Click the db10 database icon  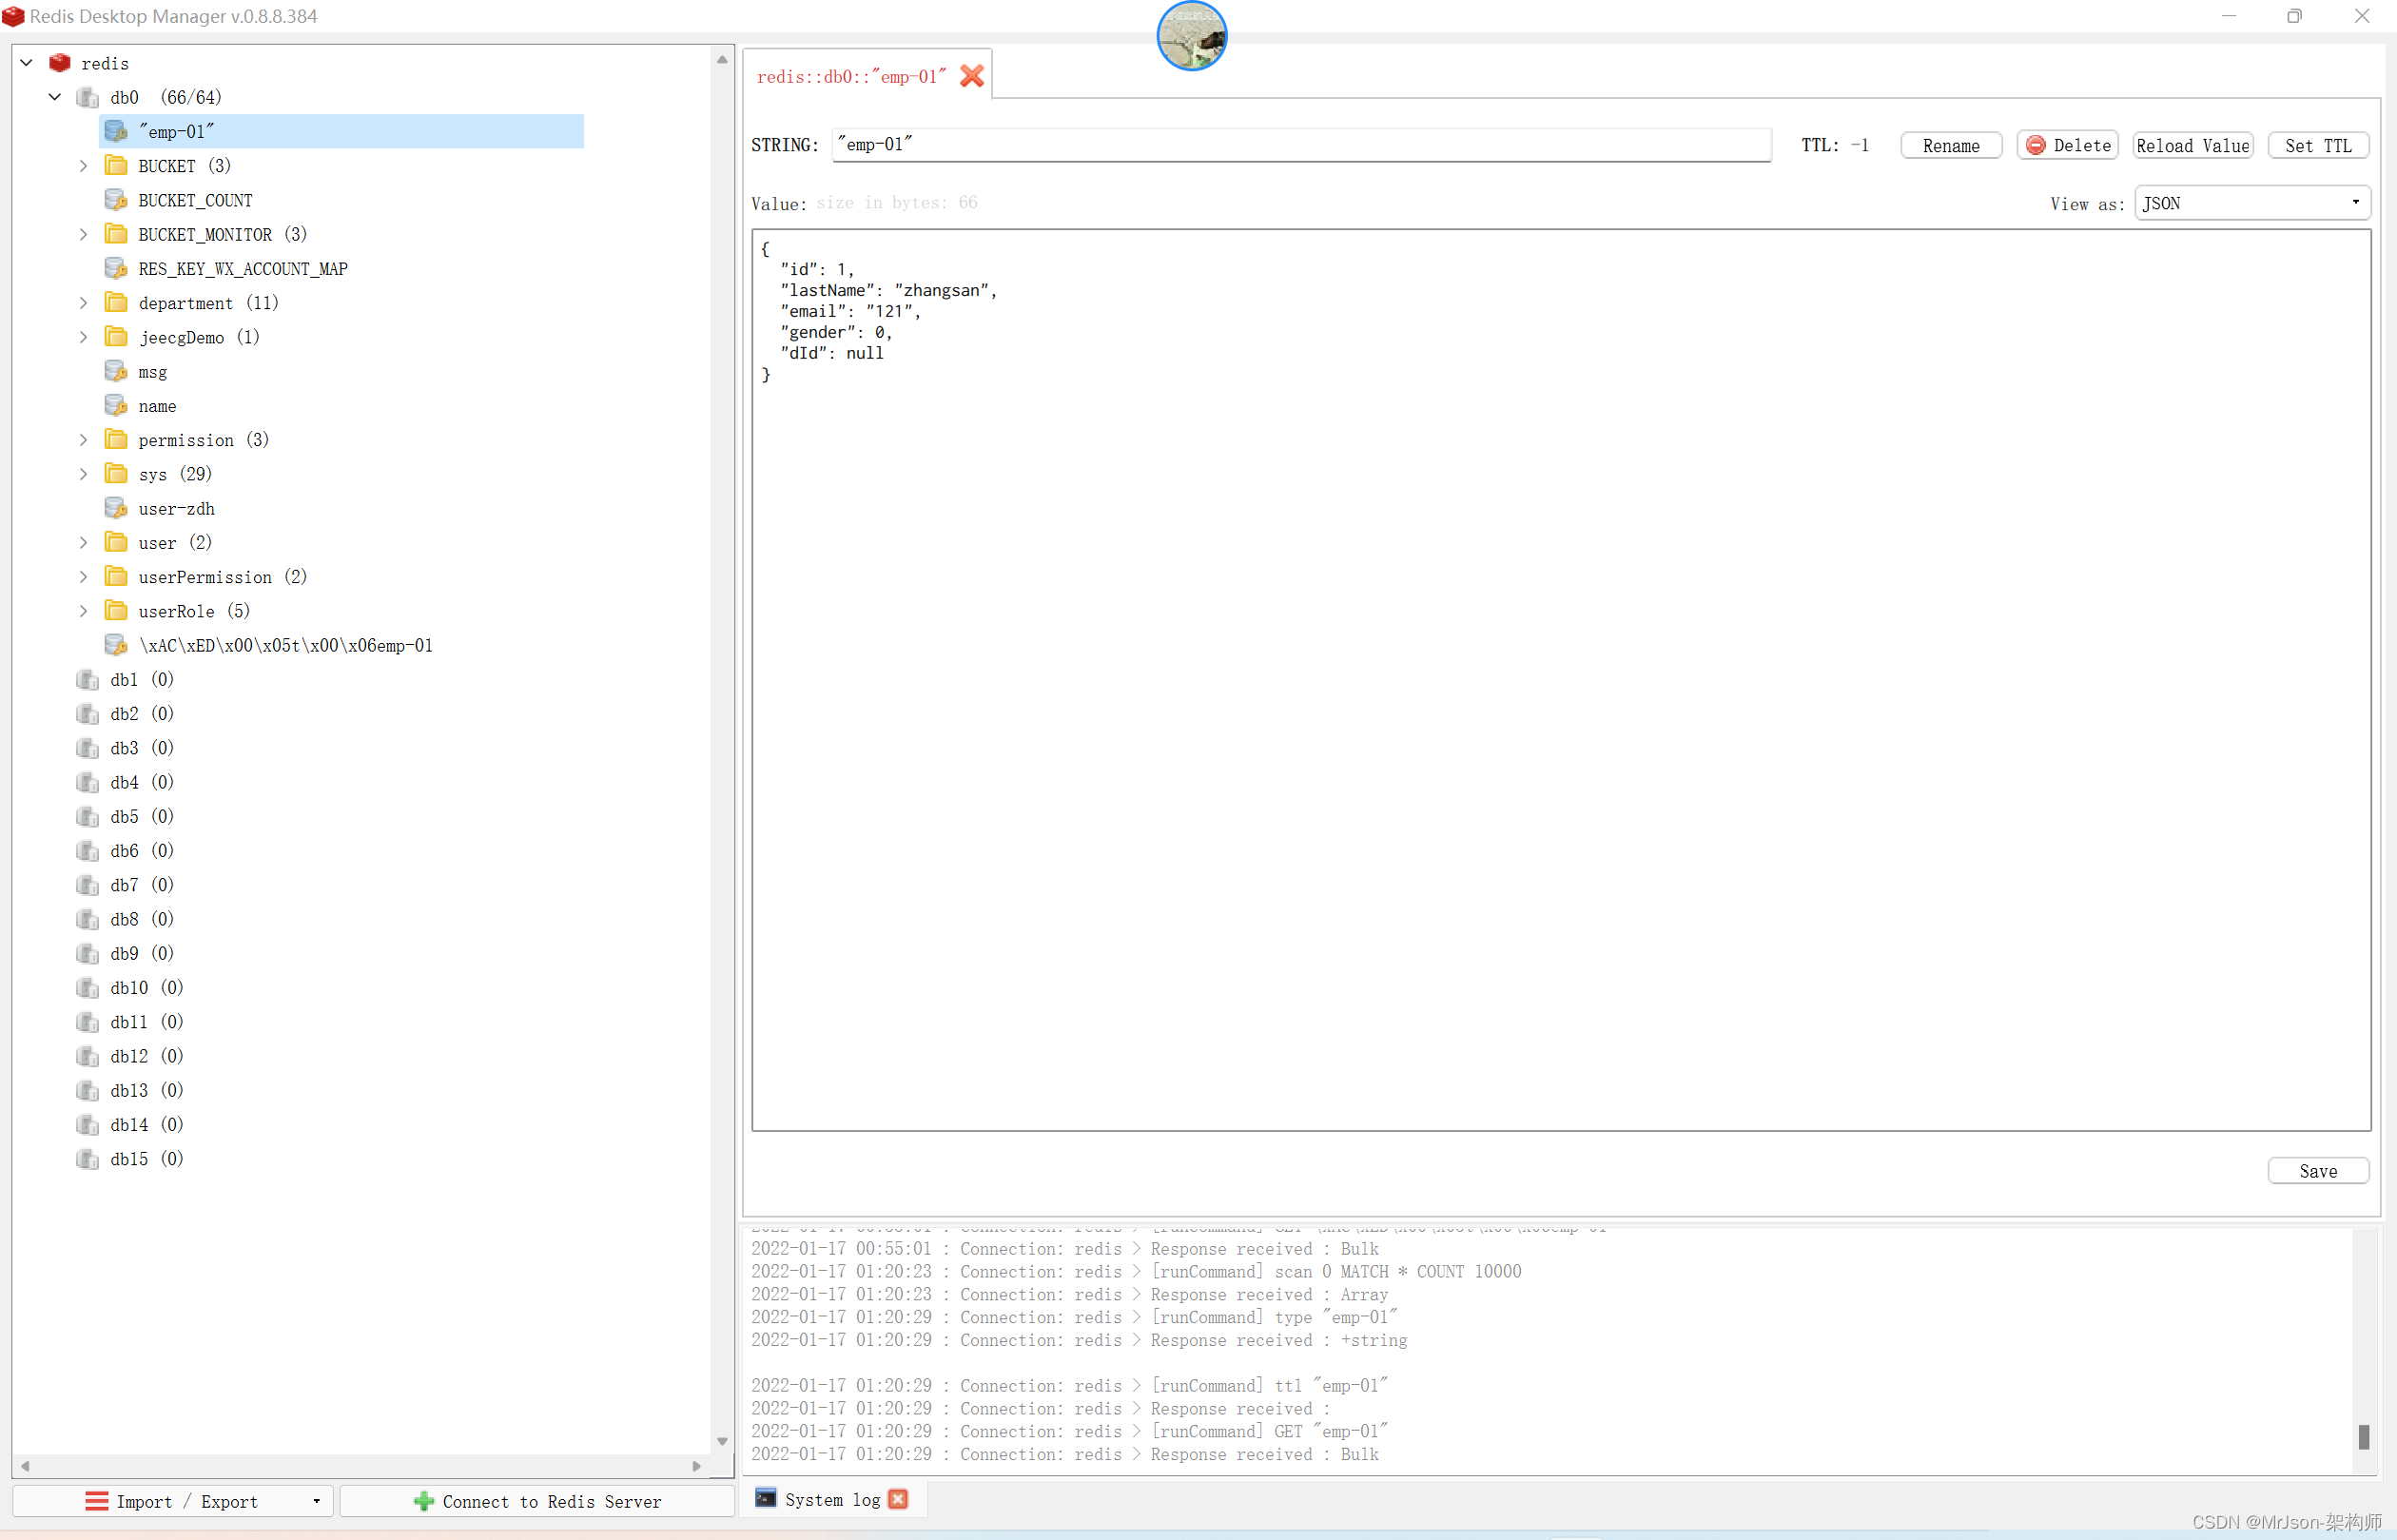[x=88, y=987]
